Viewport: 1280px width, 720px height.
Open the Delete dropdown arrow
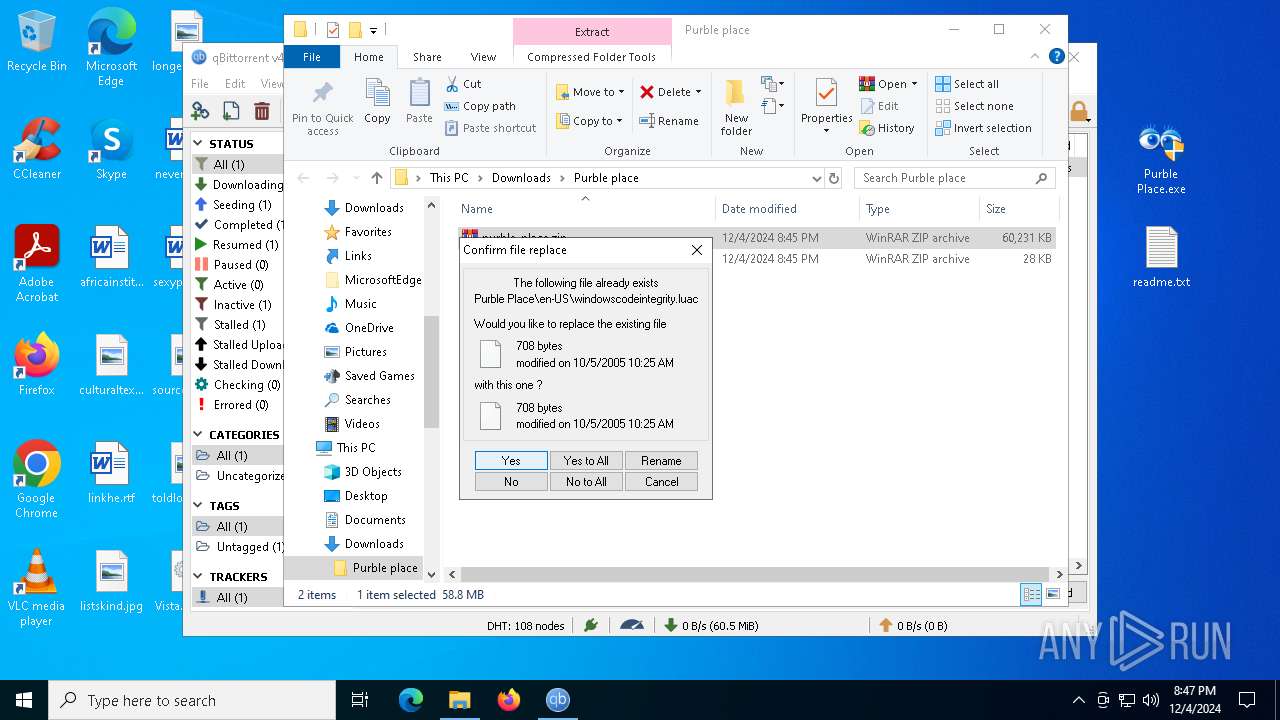click(698, 92)
